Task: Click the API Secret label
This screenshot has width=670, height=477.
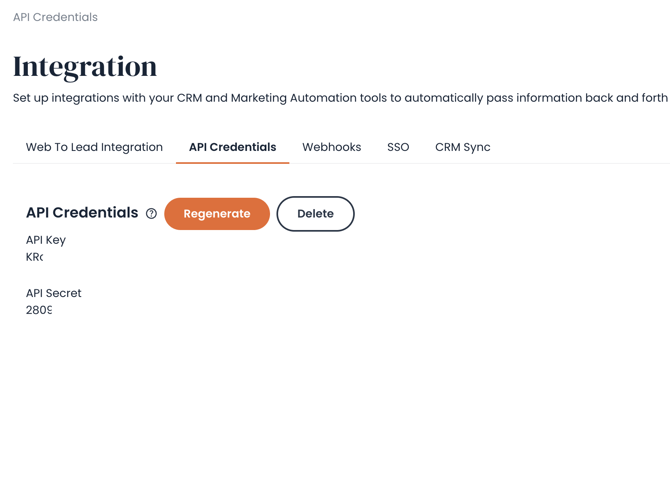Action: pyautogui.click(x=53, y=293)
